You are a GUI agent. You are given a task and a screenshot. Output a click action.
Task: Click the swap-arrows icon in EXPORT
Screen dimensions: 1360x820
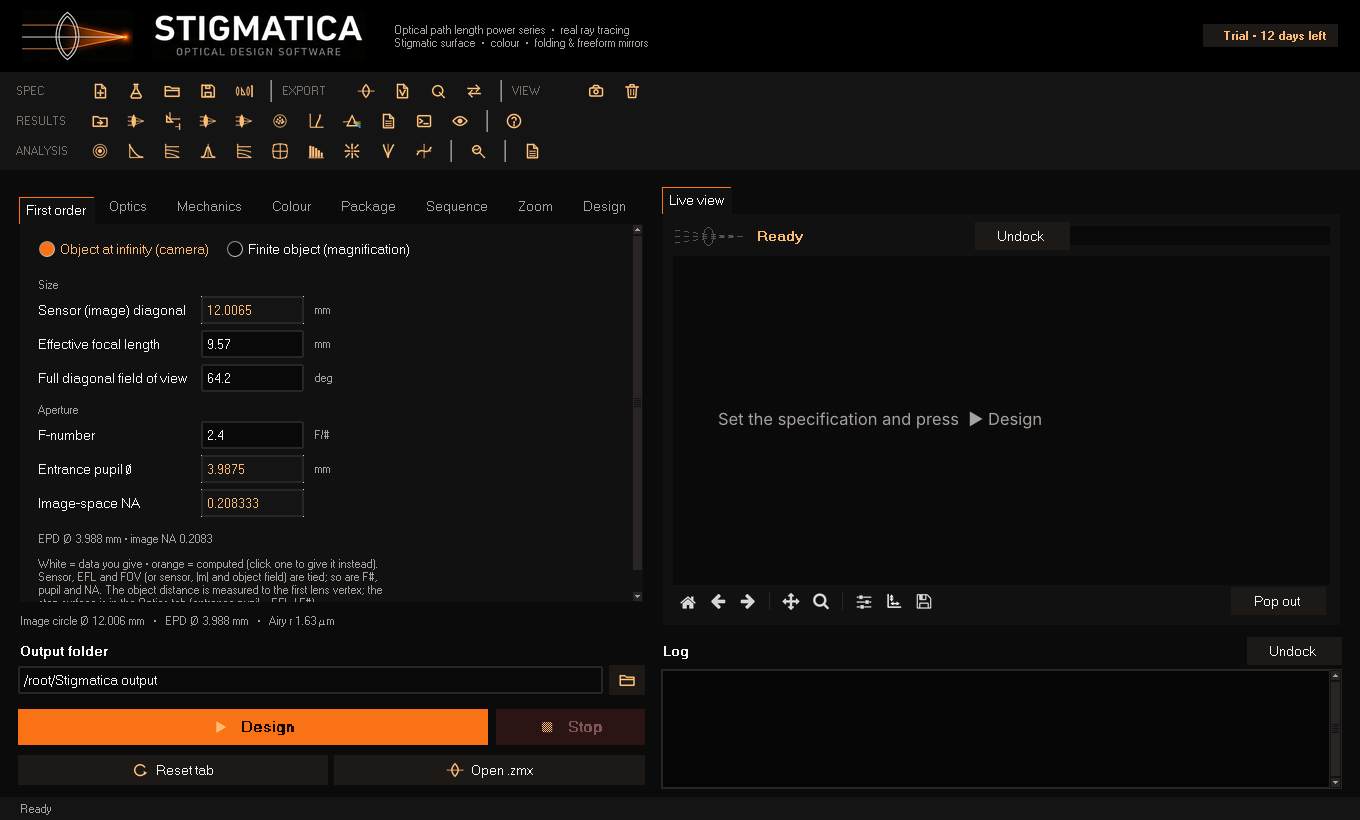(474, 91)
